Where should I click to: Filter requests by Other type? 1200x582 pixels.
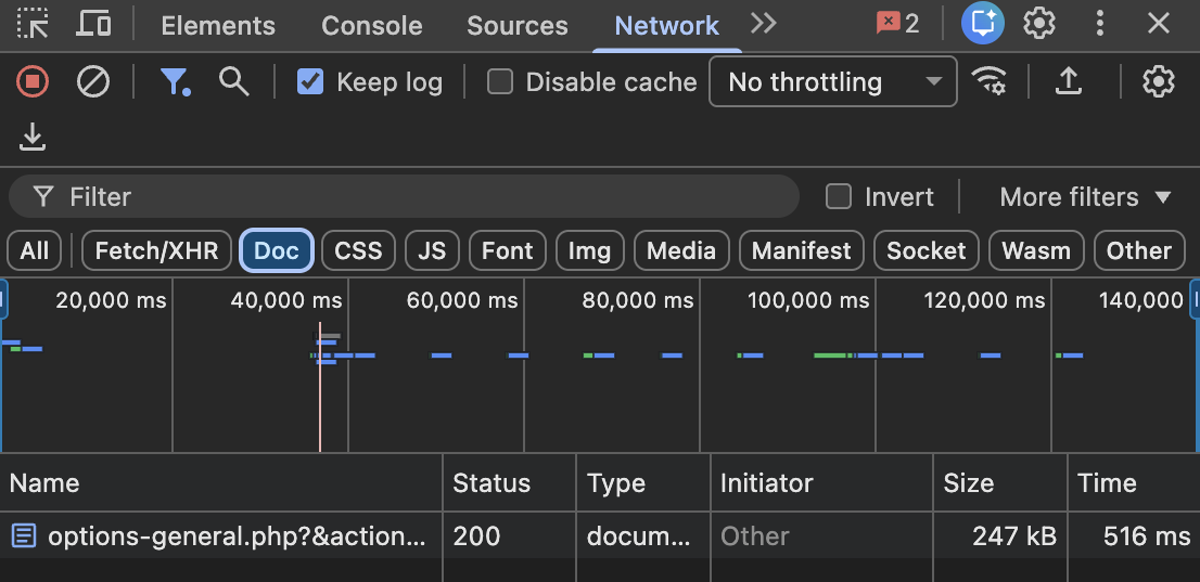click(x=1139, y=251)
